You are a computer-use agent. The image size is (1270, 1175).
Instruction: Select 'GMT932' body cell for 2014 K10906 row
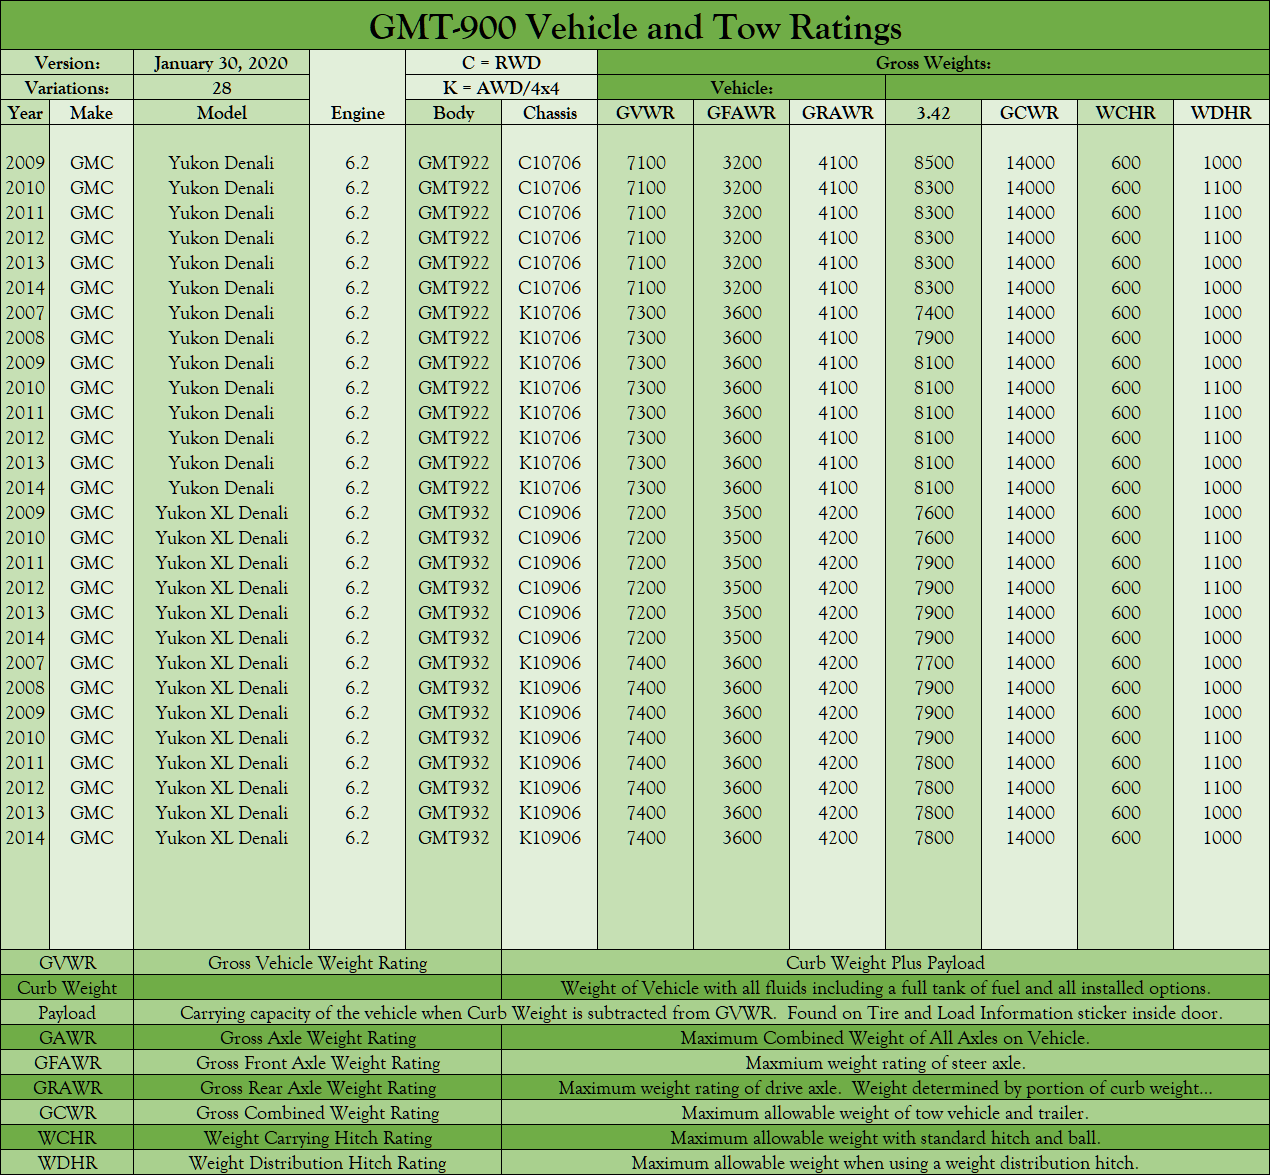pyautogui.click(x=453, y=838)
